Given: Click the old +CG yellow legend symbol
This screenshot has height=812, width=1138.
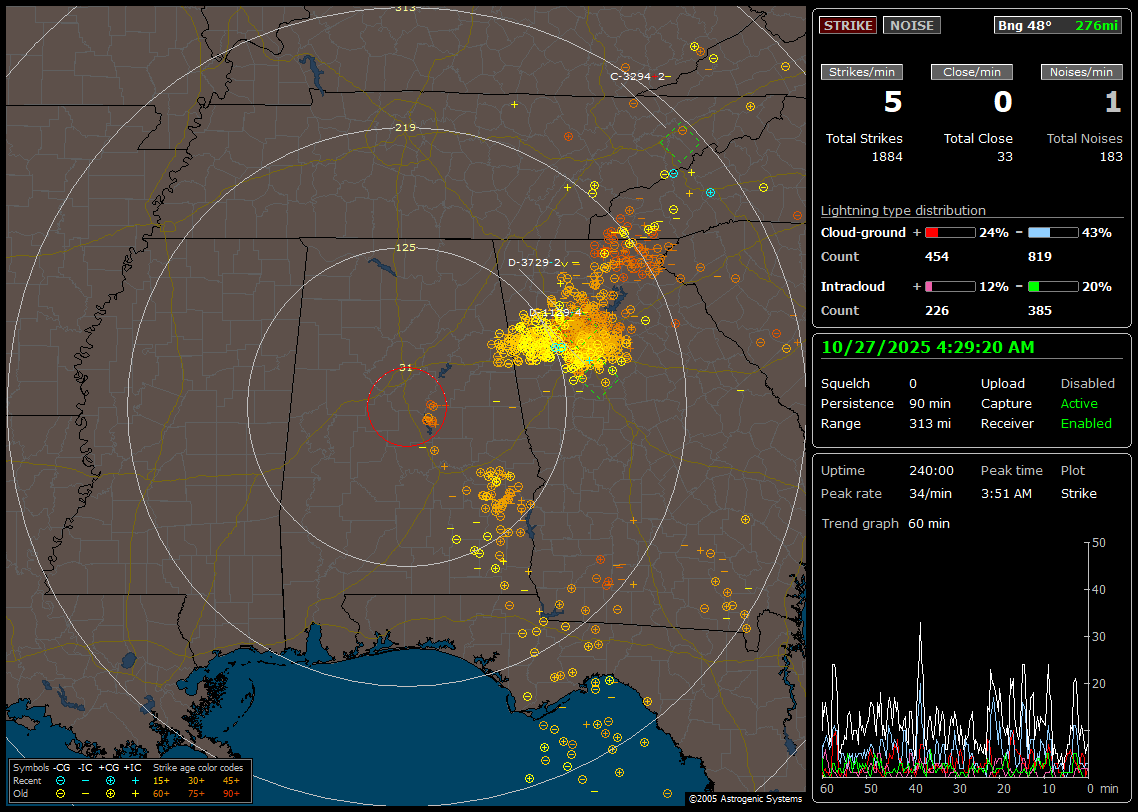Looking at the screenshot, I should [110, 793].
